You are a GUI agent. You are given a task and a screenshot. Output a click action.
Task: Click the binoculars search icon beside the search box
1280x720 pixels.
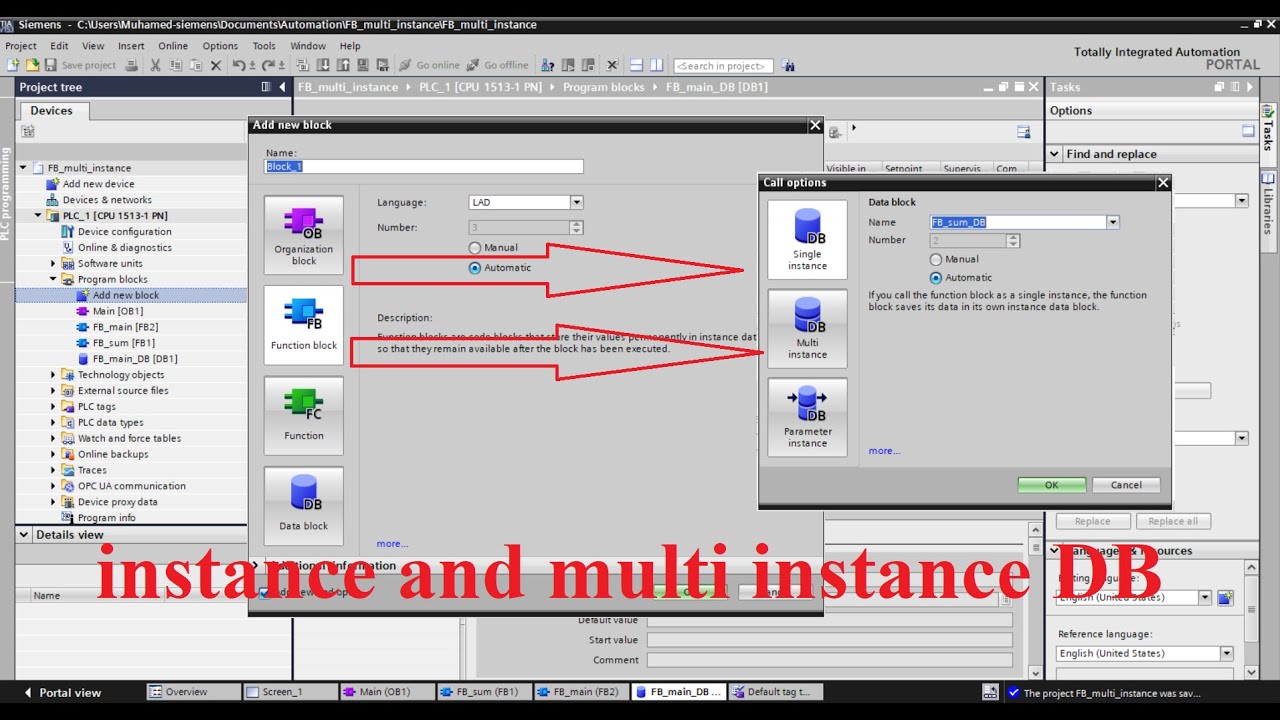click(788, 65)
